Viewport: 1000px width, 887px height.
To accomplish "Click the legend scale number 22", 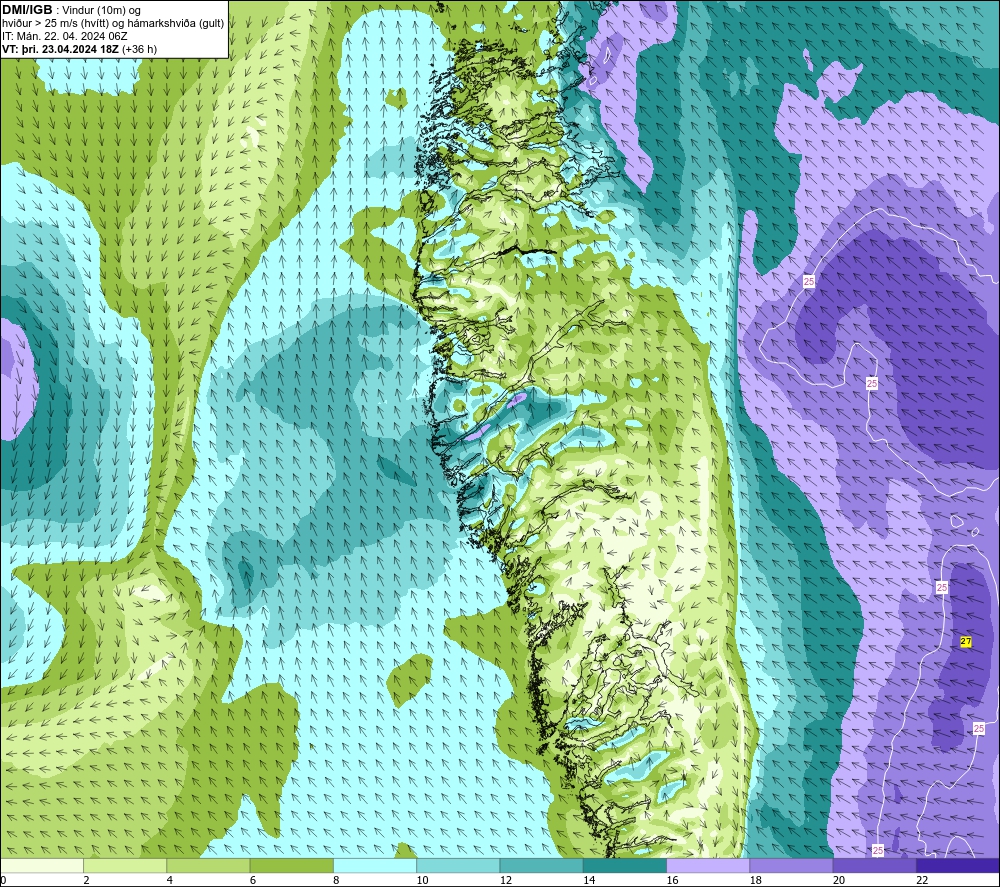I will point(922,880).
